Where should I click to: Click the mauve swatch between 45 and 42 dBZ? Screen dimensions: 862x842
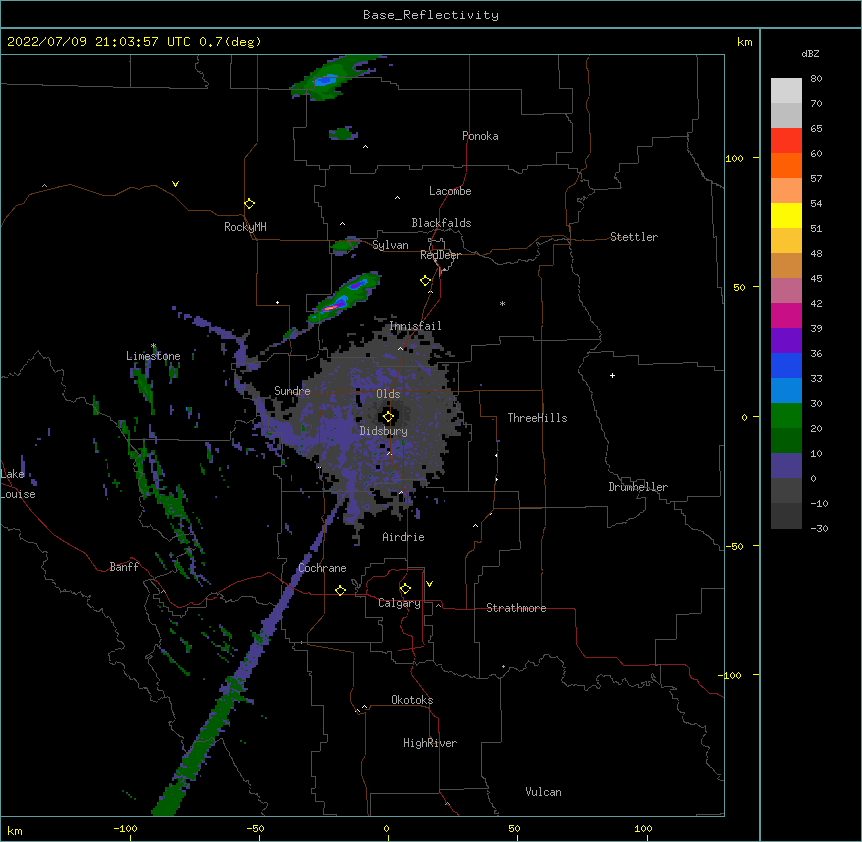pos(786,291)
